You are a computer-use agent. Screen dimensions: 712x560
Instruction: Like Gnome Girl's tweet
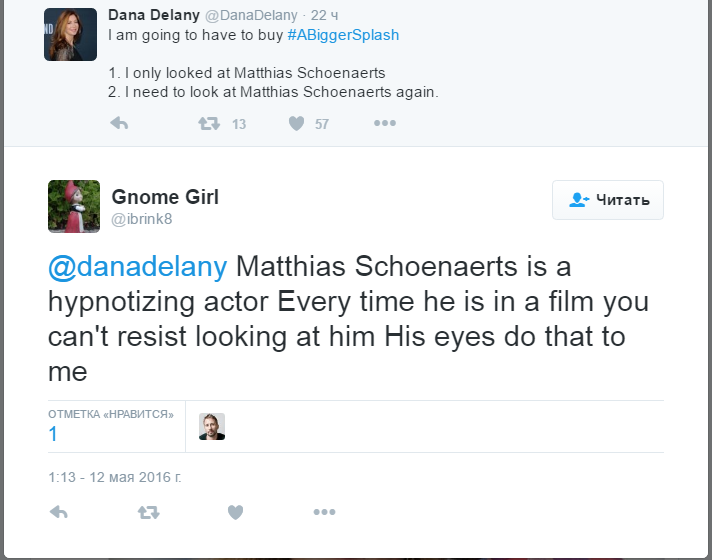pos(235,512)
